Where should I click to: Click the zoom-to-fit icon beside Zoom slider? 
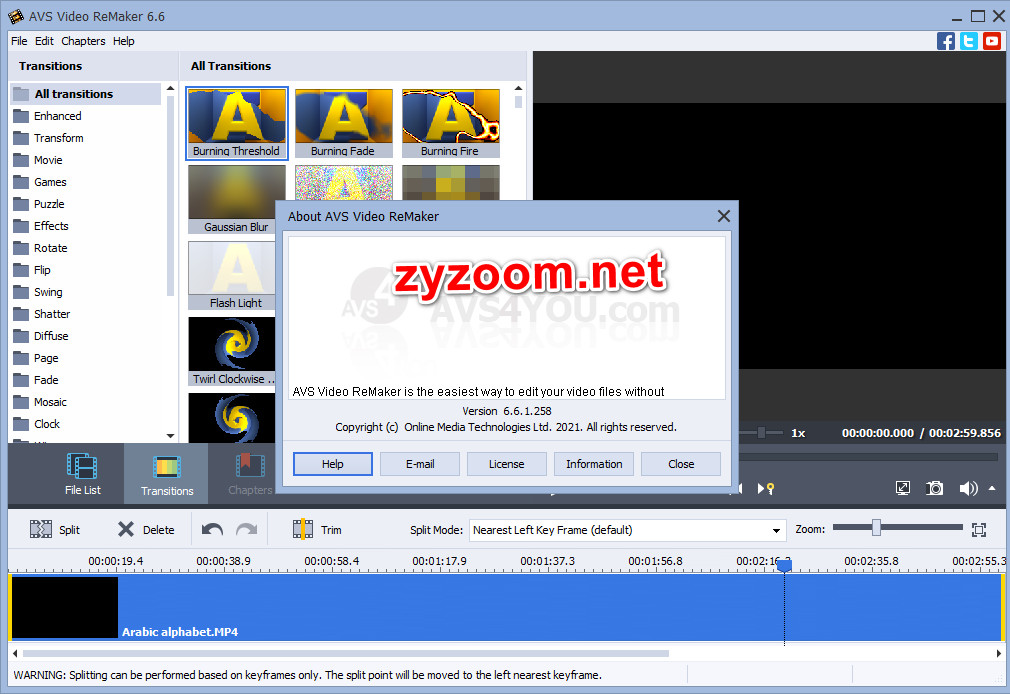979,530
